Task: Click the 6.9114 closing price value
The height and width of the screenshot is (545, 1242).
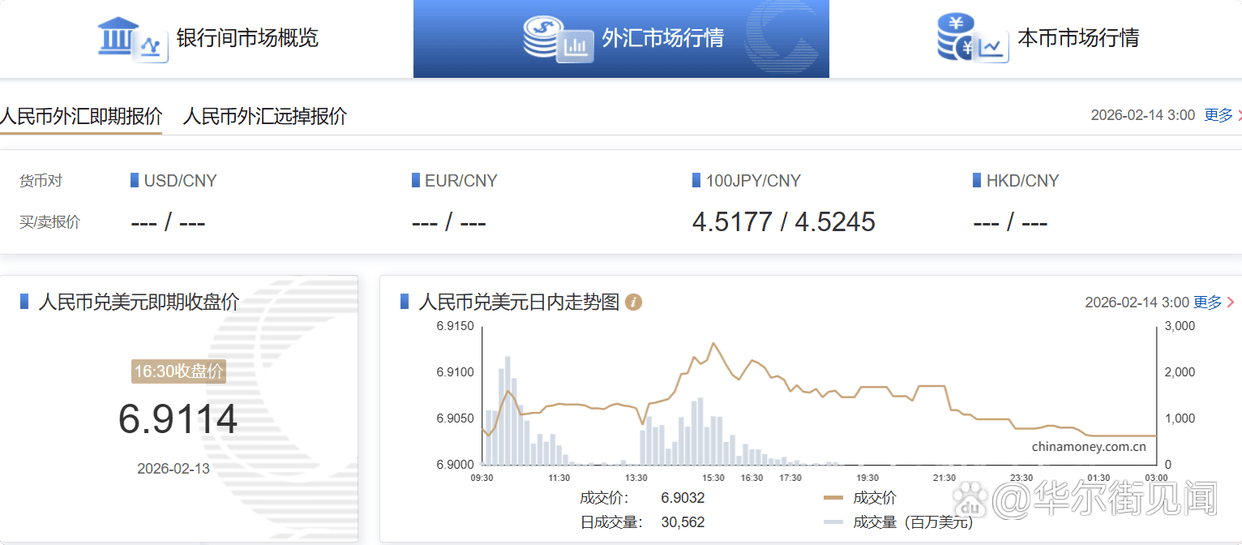Action: tap(178, 419)
